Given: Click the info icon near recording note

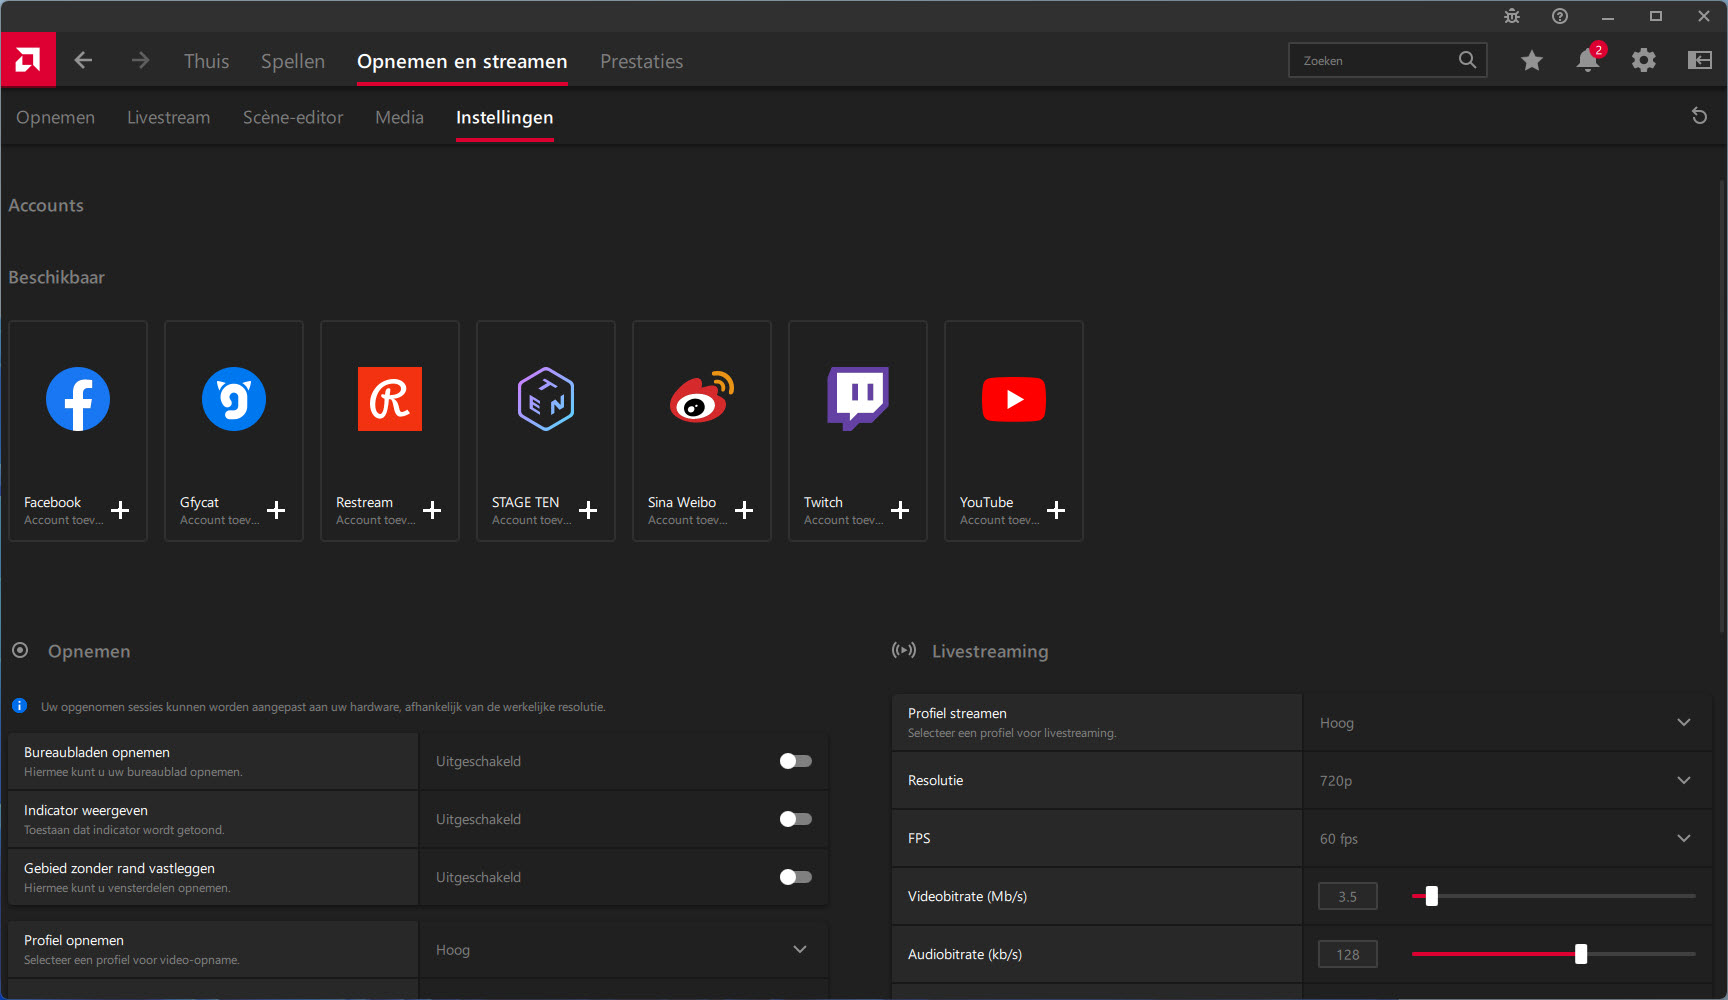Looking at the screenshot, I should pos(19,706).
